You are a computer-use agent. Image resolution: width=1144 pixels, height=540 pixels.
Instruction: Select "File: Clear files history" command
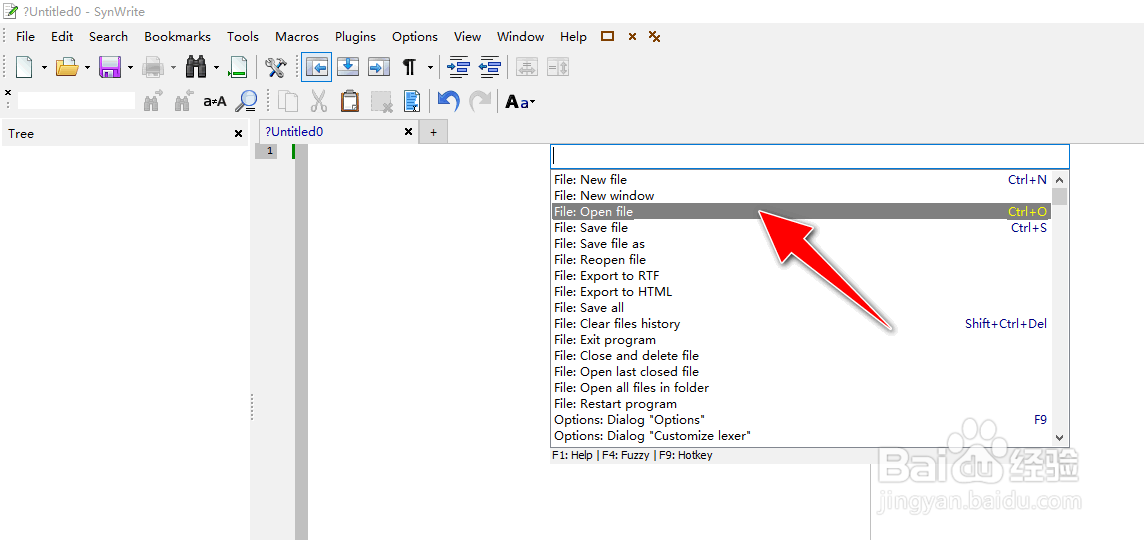click(800, 324)
